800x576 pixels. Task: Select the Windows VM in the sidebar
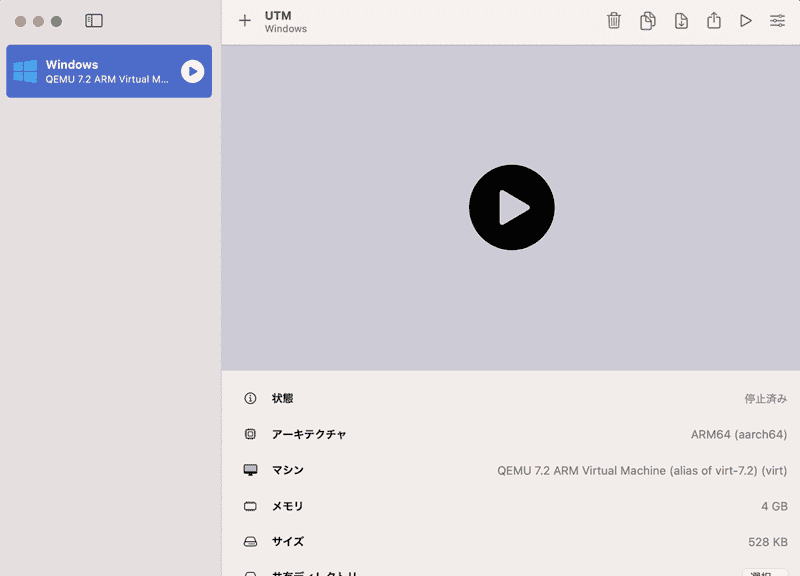(109, 71)
